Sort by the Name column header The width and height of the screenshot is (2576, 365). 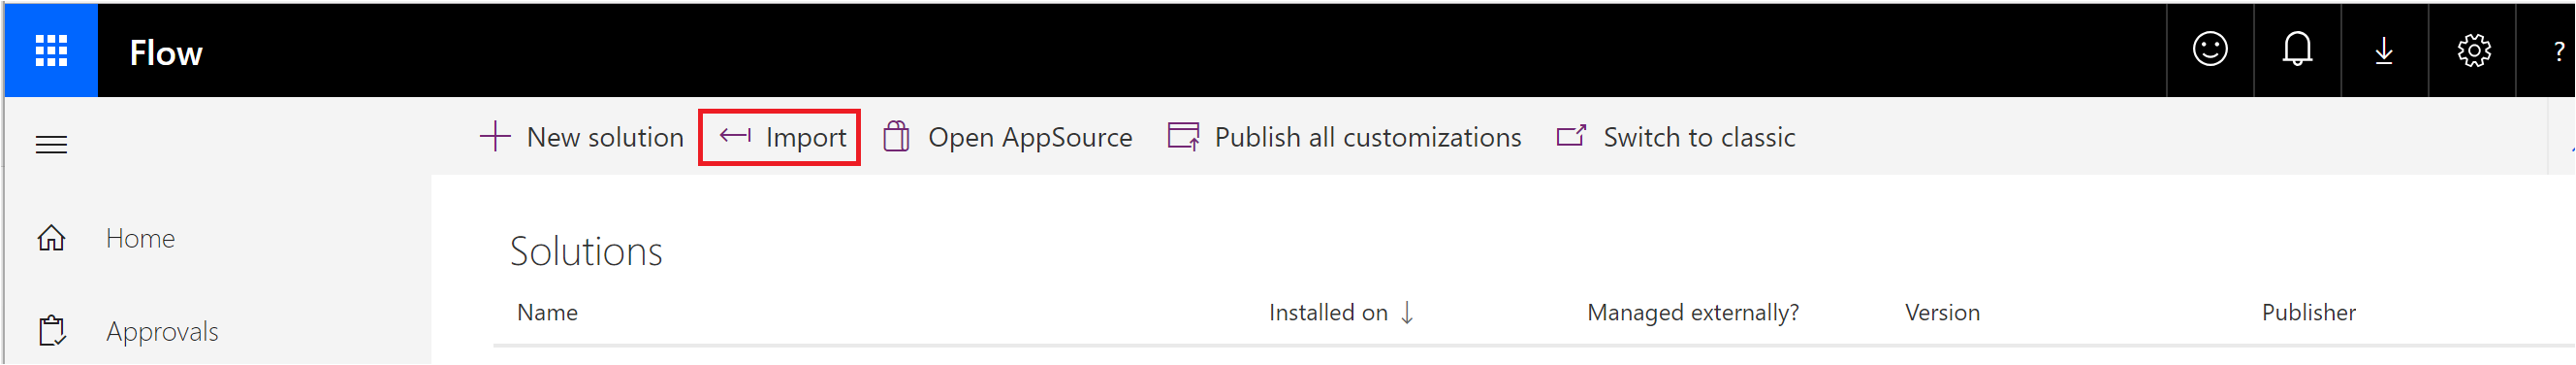pos(547,313)
